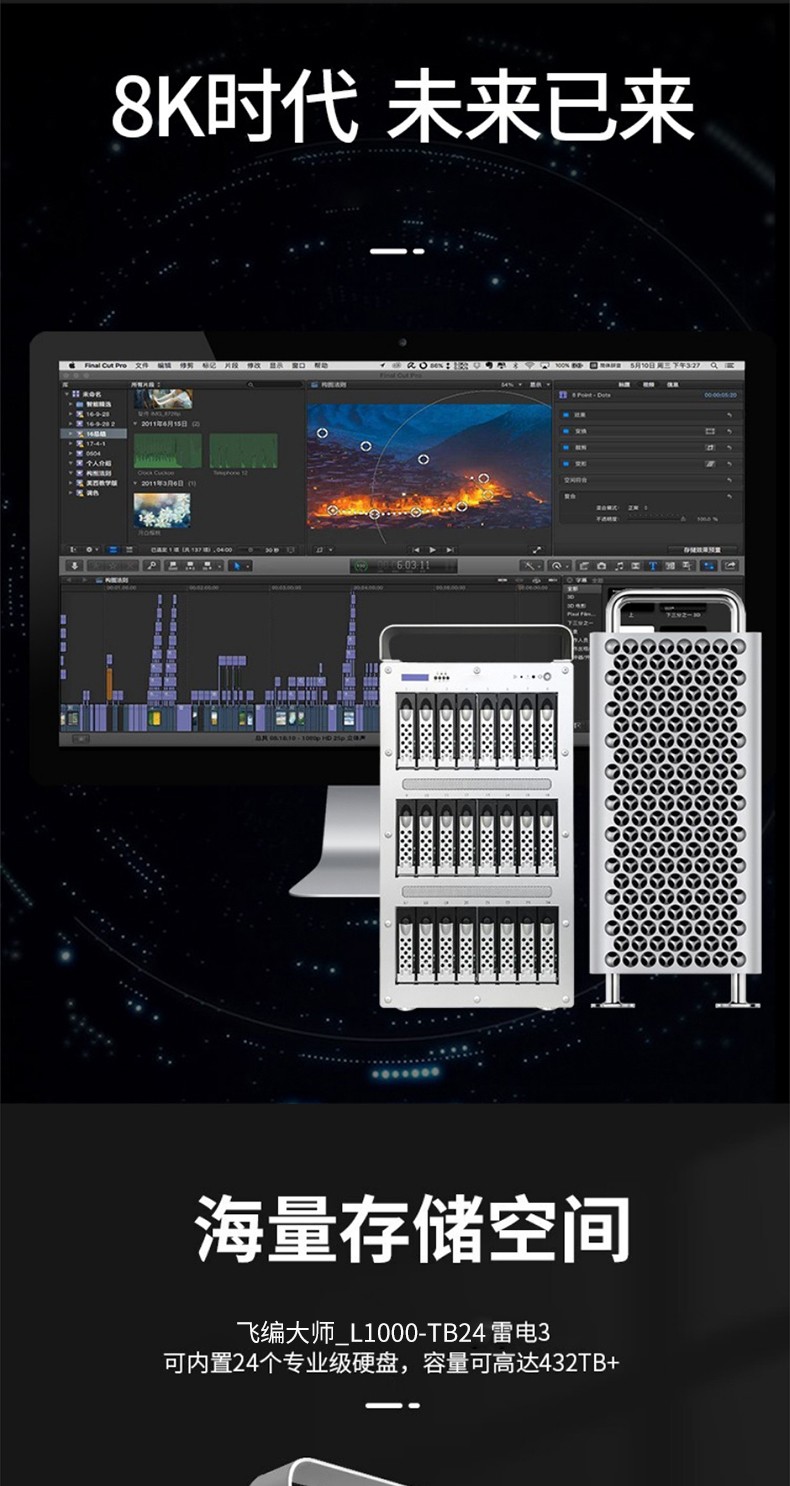This screenshot has height=1486, width=790.
Task: Disable the 效果 section blue checkbox
Action: click(565, 414)
